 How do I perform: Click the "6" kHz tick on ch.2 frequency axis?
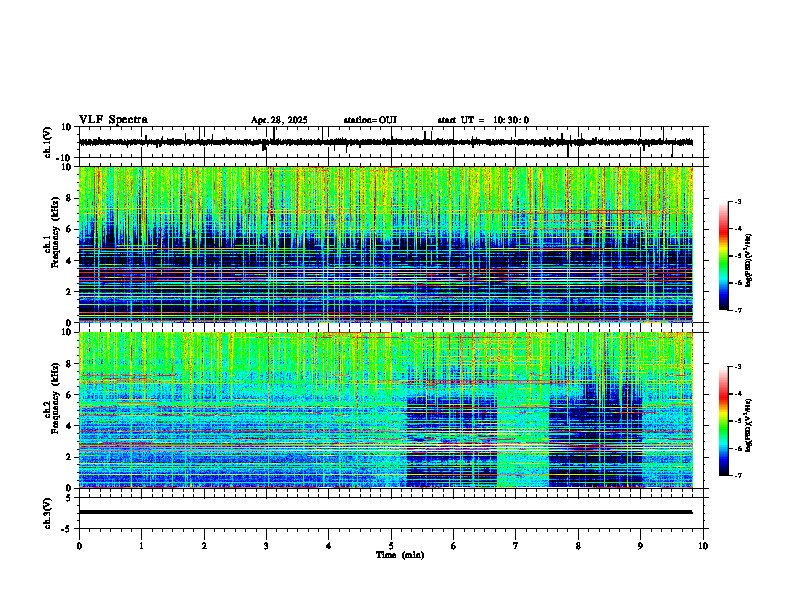[70, 395]
